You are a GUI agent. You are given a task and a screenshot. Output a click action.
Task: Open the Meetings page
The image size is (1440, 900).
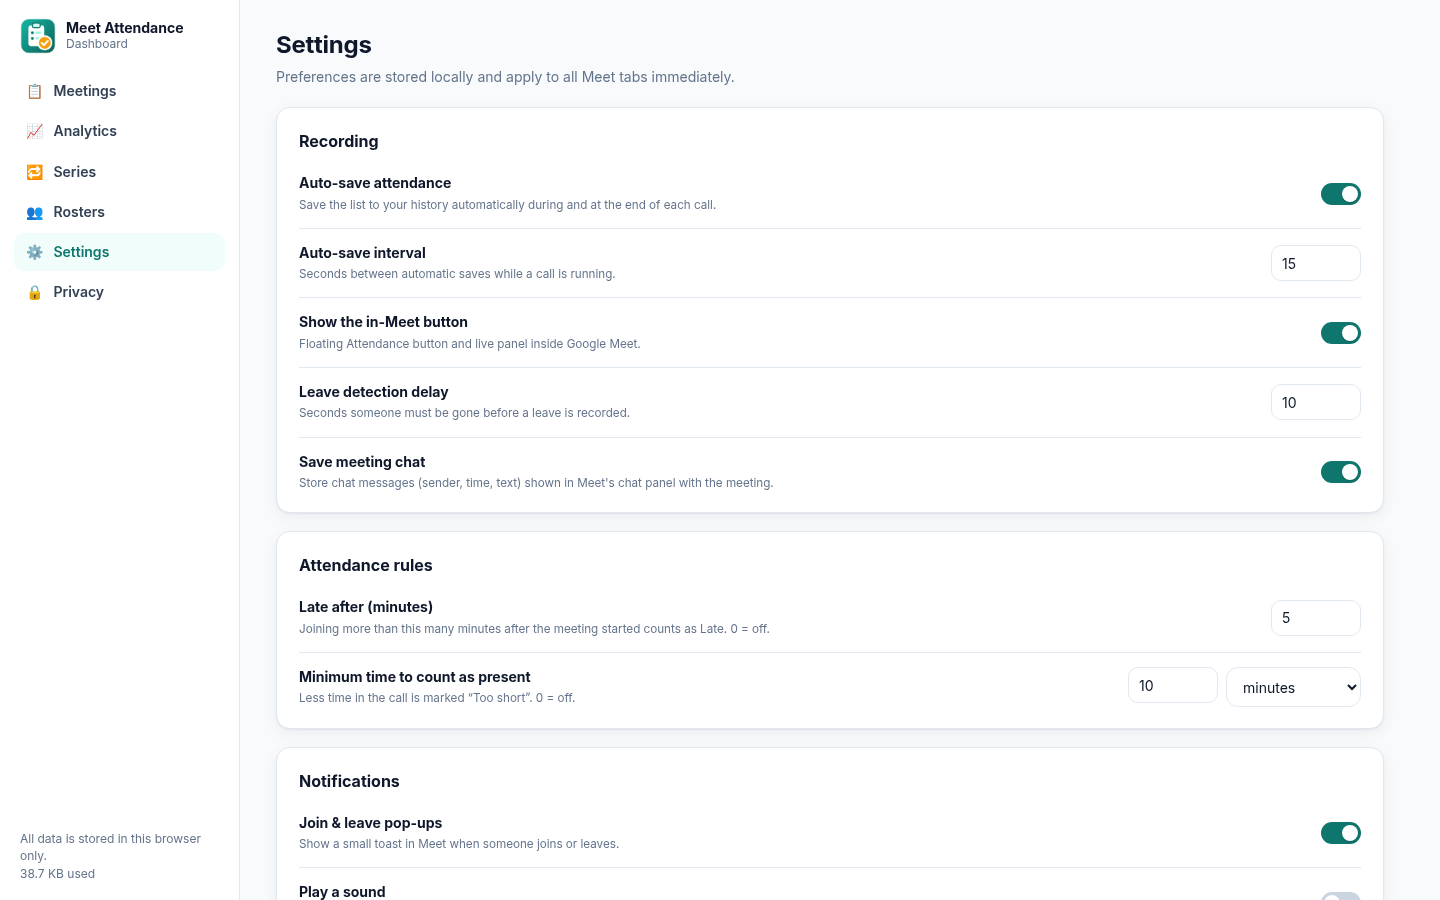[120, 91]
